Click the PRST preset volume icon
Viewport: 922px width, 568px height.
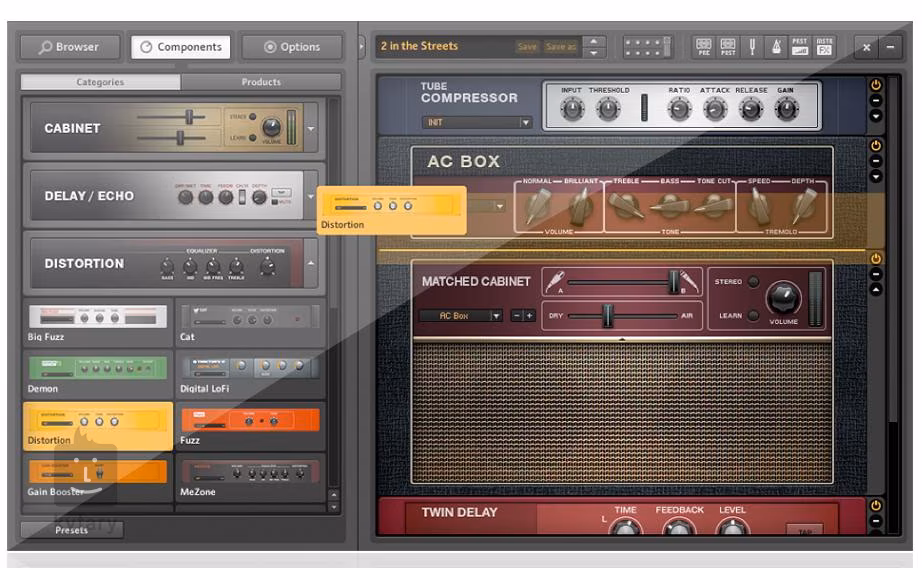800,47
